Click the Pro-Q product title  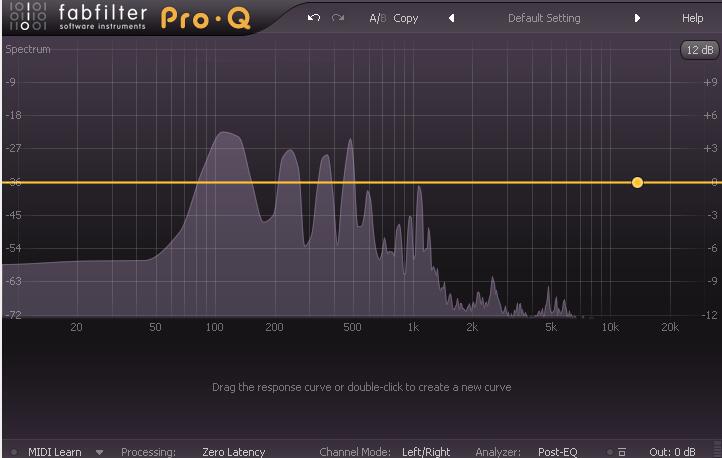pos(206,18)
